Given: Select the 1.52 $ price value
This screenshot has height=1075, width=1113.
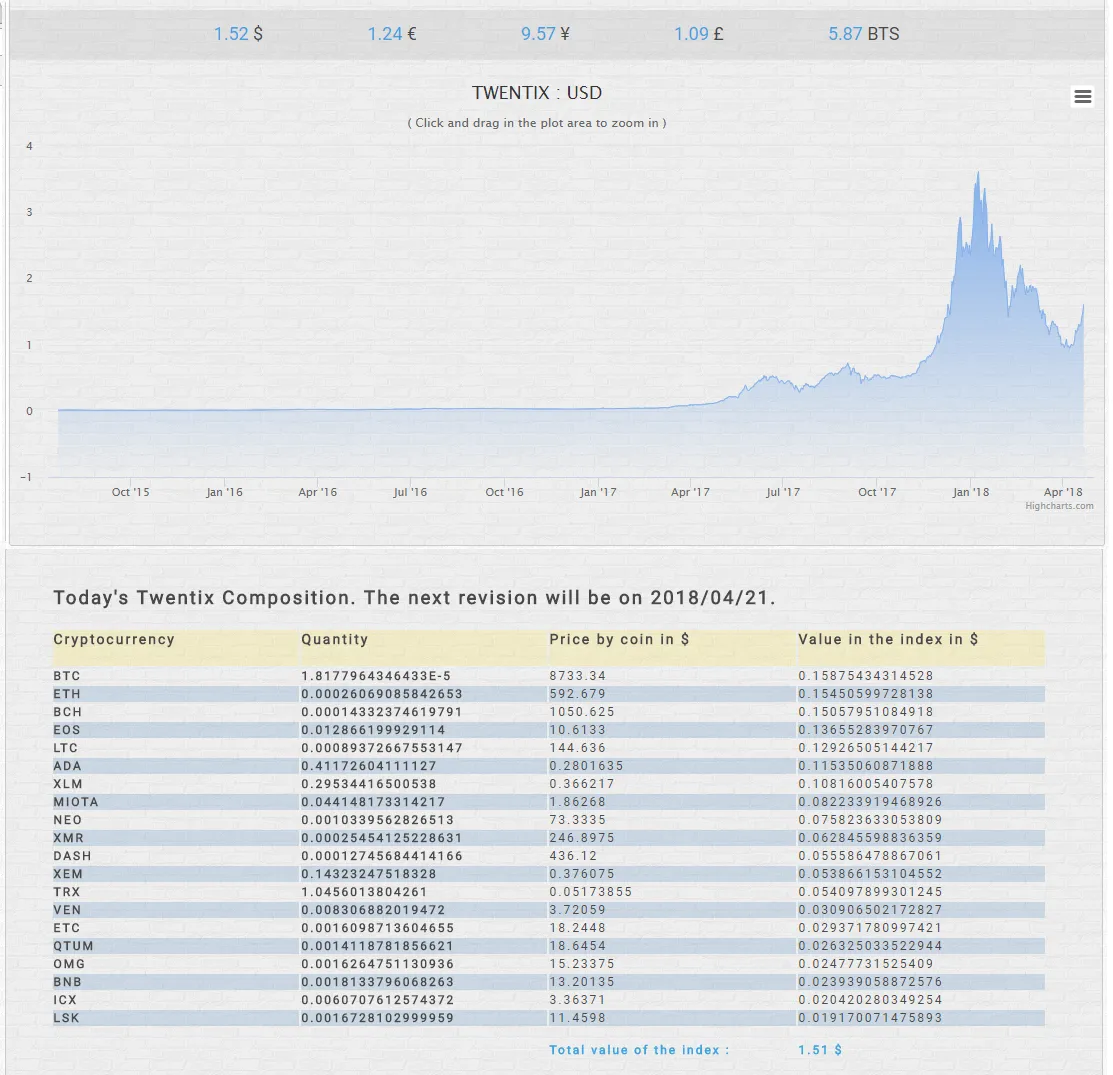Looking at the screenshot, I should pyautogui.click(x=238, y=33).
